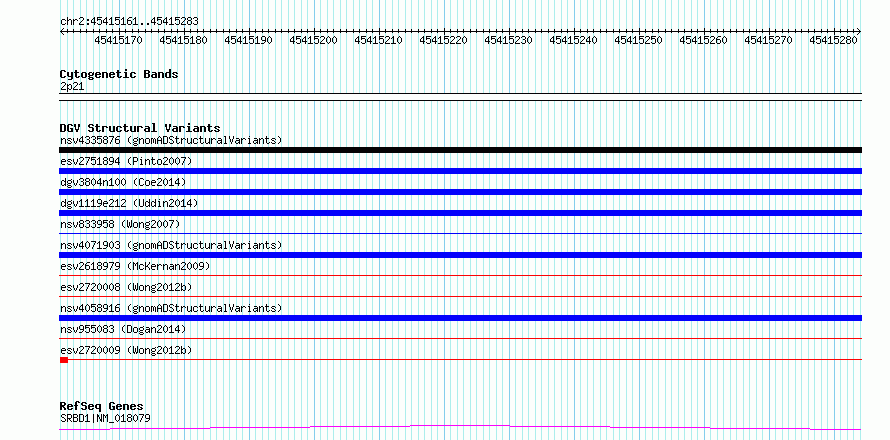
Task: Click ruler position 45415230
Action: (x=508, y=40)
